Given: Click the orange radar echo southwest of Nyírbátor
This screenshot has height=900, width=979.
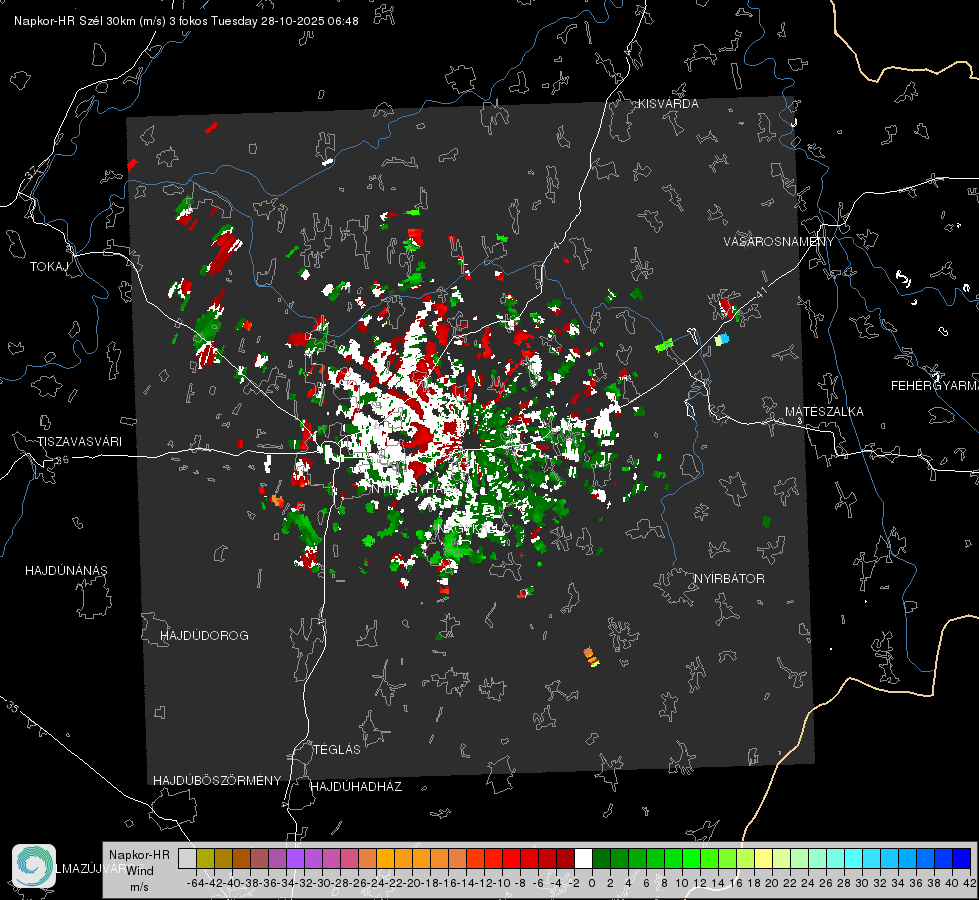Looking at the screenshot, I should tap(591, 657).
